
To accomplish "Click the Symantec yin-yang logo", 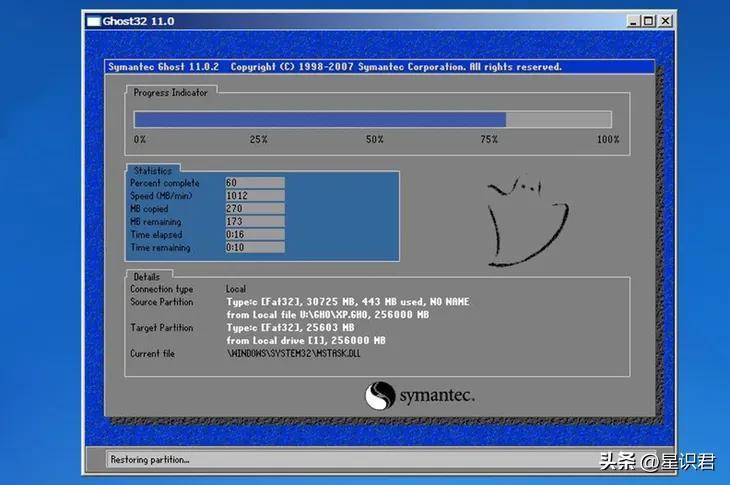I will (380, 396).
